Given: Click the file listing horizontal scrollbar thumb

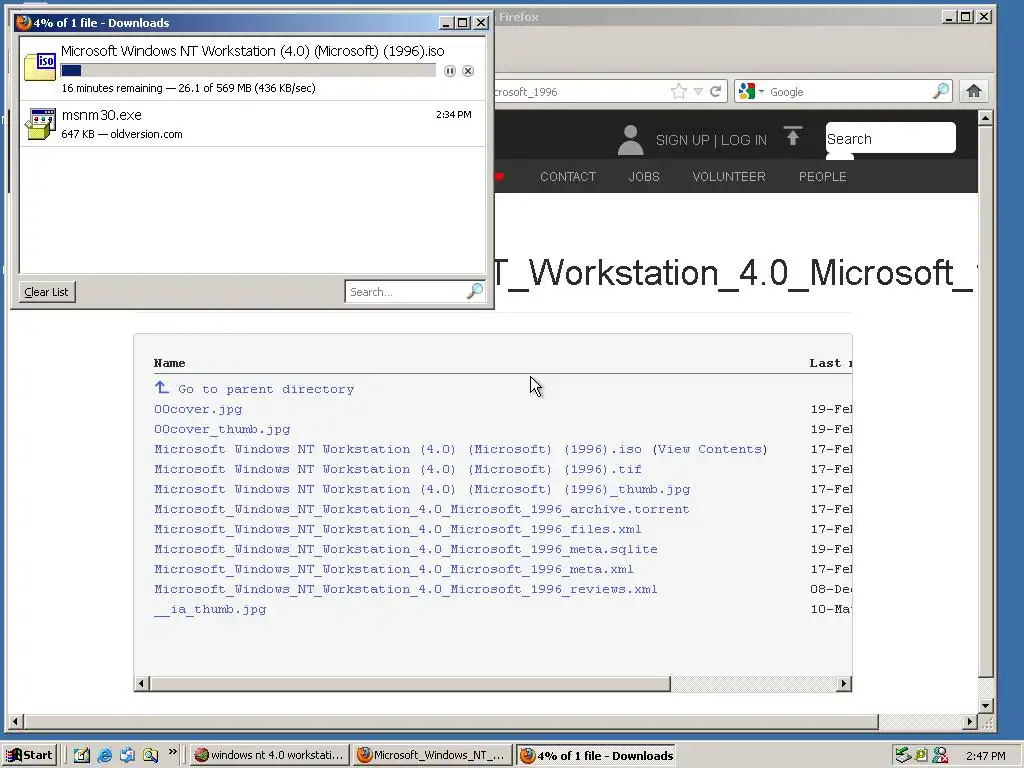Looking at the screenshot, I should point(410,684).
